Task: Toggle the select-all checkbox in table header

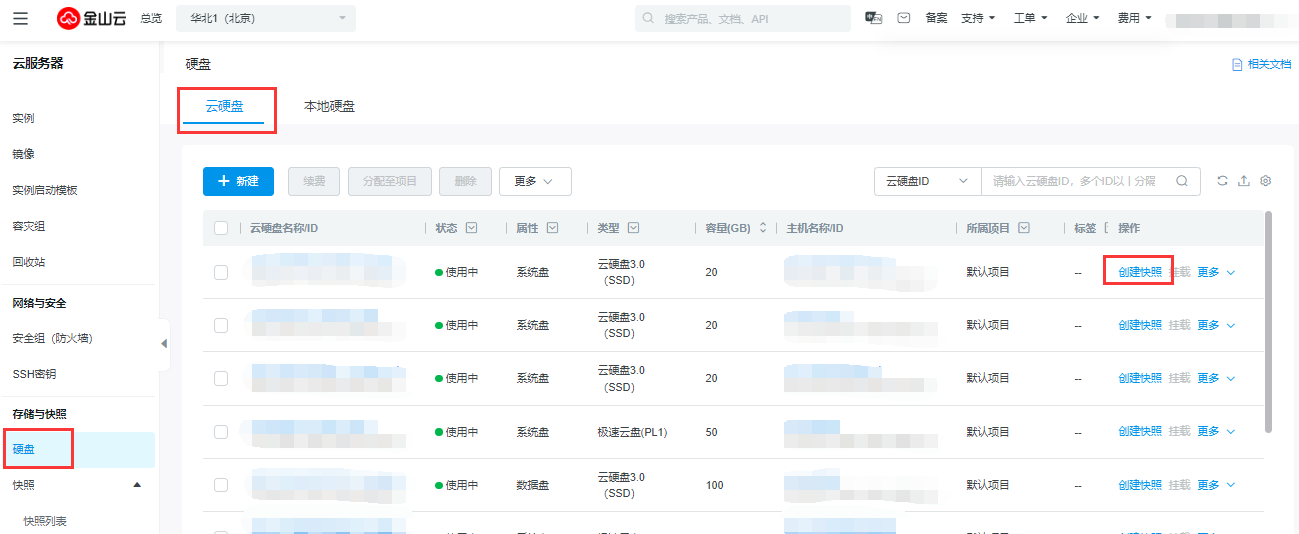Action: (x=221, y=228)
